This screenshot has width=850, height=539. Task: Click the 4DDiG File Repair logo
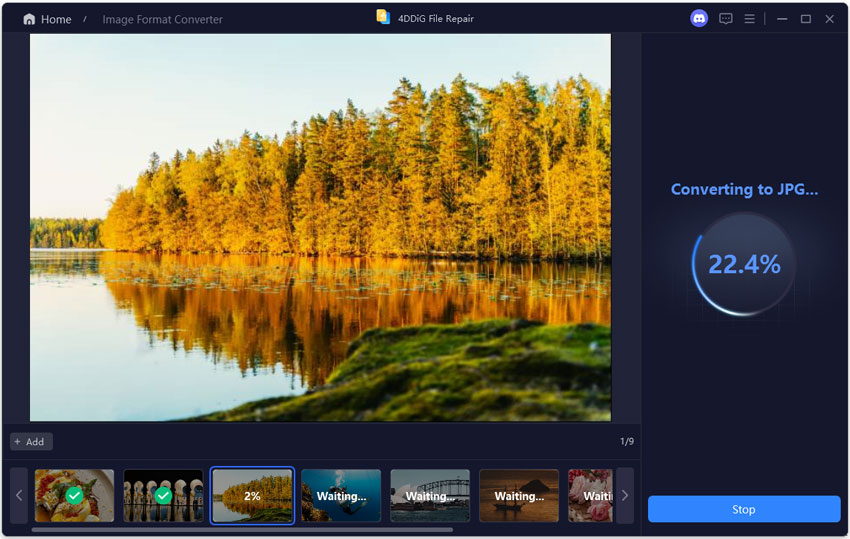tap(383, 17)
